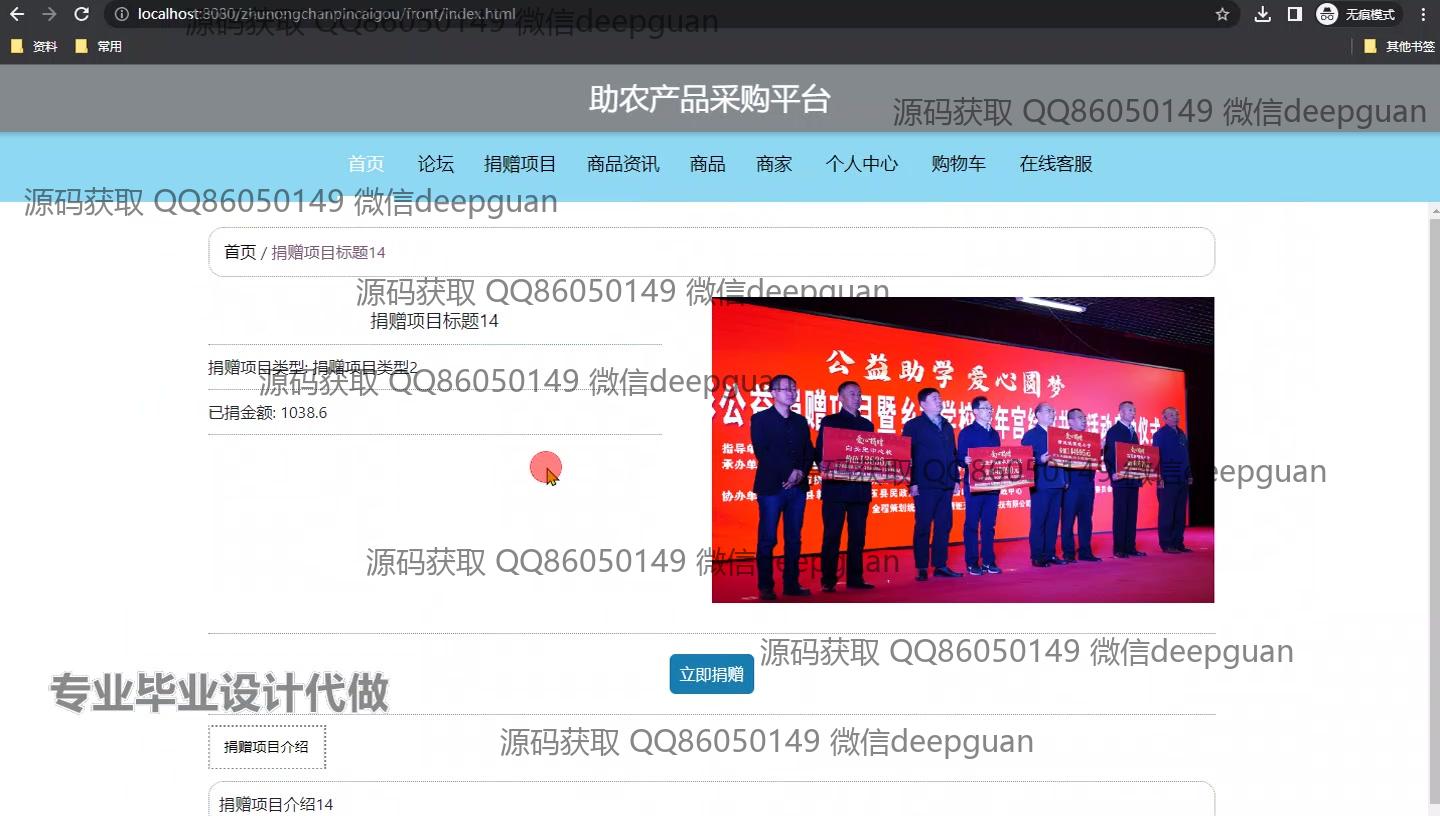Open the site info icon in address bar
This screenshot has width=1440, height=816.
pyautogui.click(x=121, y=14)
